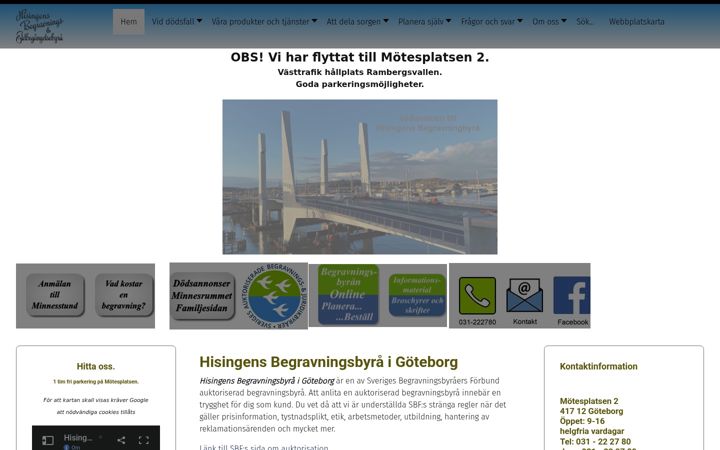Click the map sidebar toggle icon
This screenshot has width=720, height=450.
tap(48, 440)
